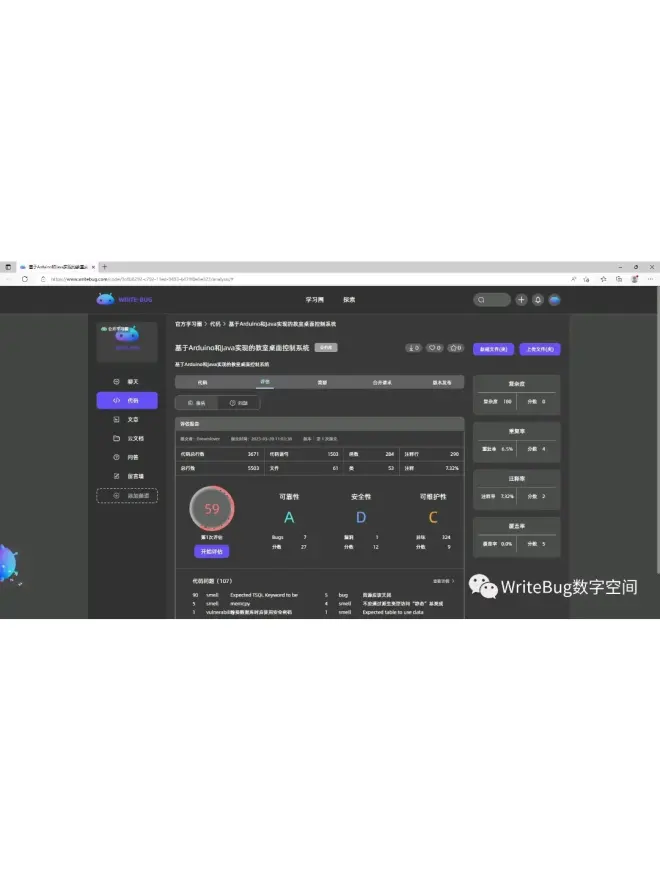Expand the 查看全部 link in code issues
660x880 pixels.
pyautogui.click(x=442, y=580)
